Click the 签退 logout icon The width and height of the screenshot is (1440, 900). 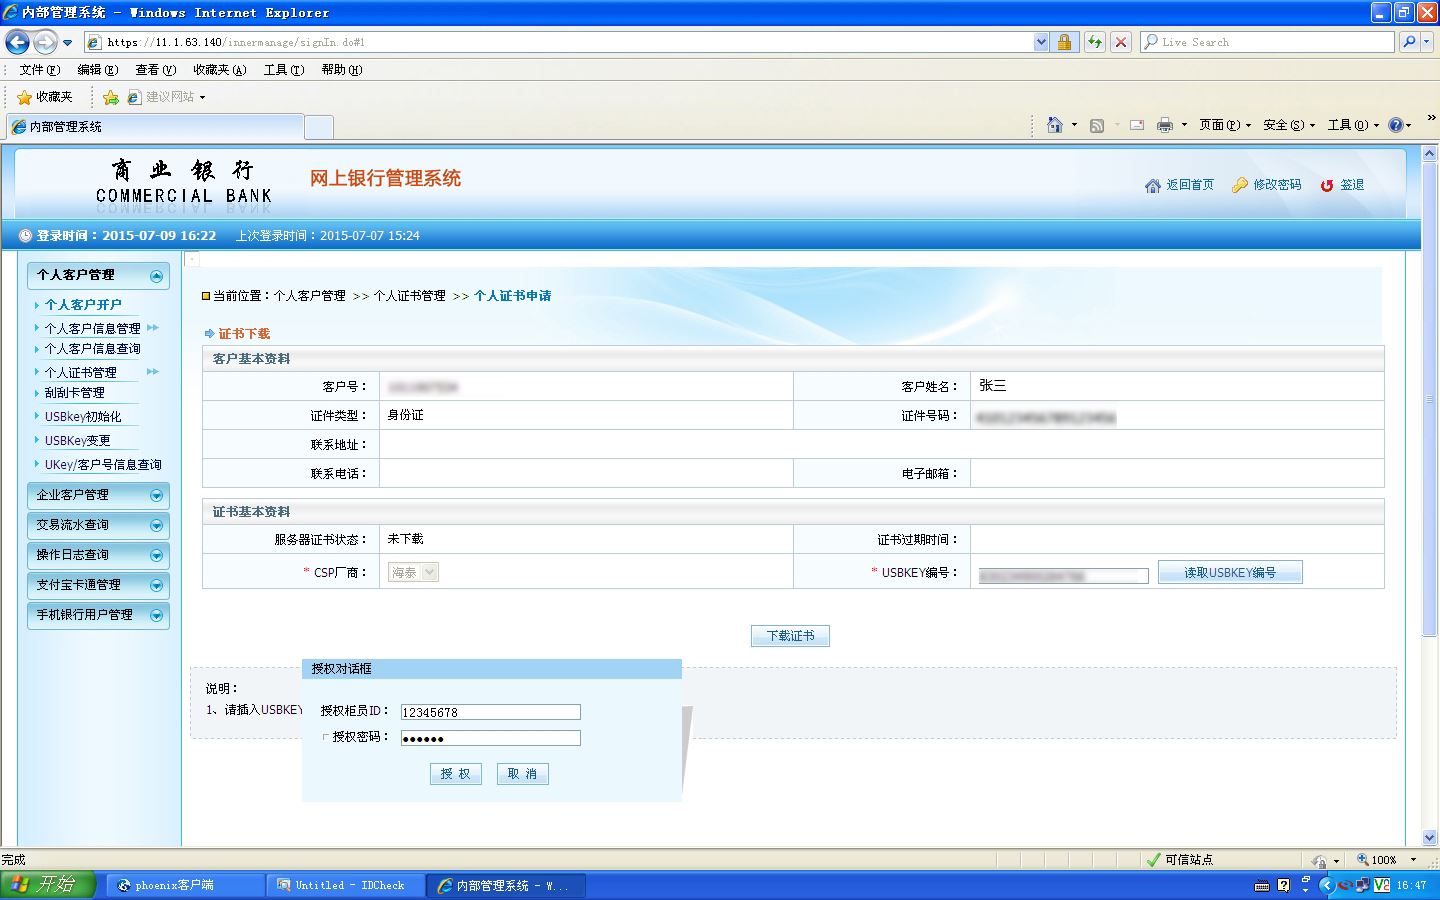click(1327, 185)
